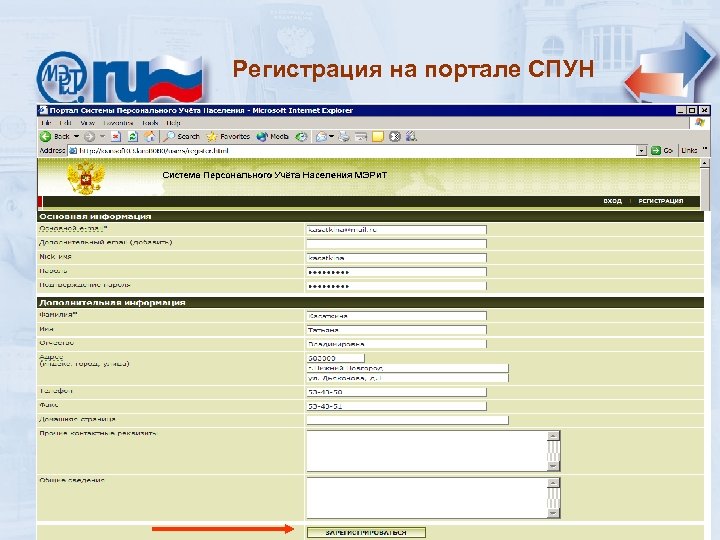This screenshot has width=720, height=540.
Task: Click the fax input field
Action: [x=396, y=406]
